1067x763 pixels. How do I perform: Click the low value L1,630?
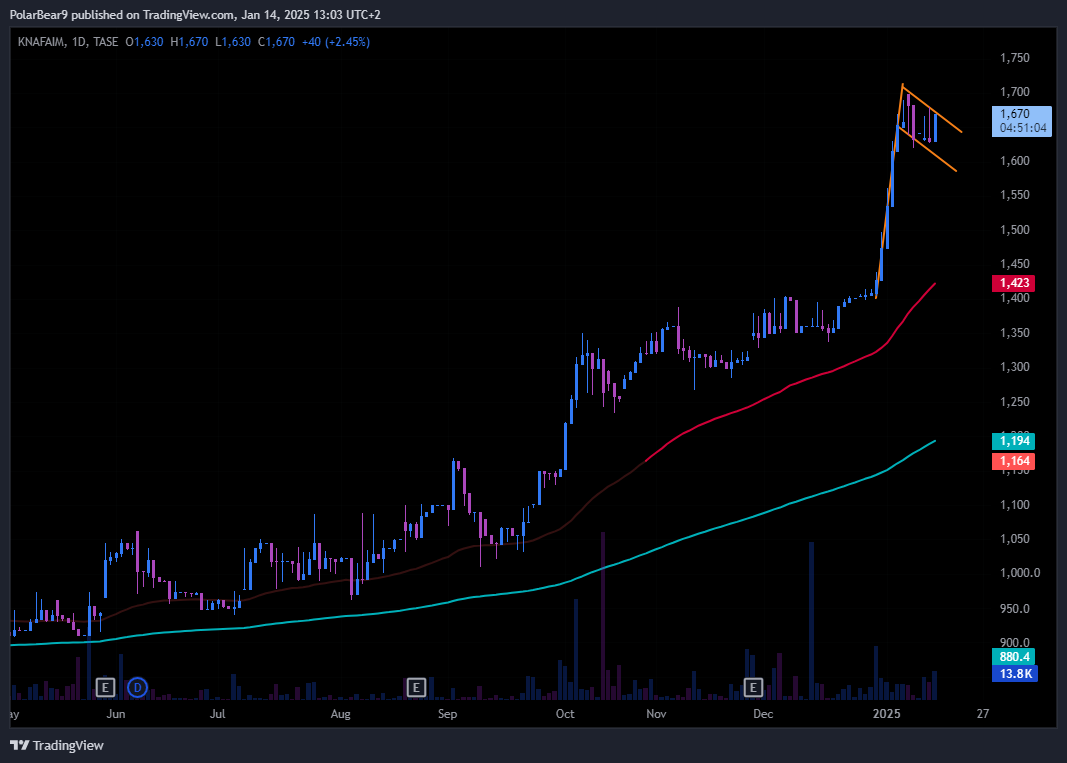[x=233, y=42]
